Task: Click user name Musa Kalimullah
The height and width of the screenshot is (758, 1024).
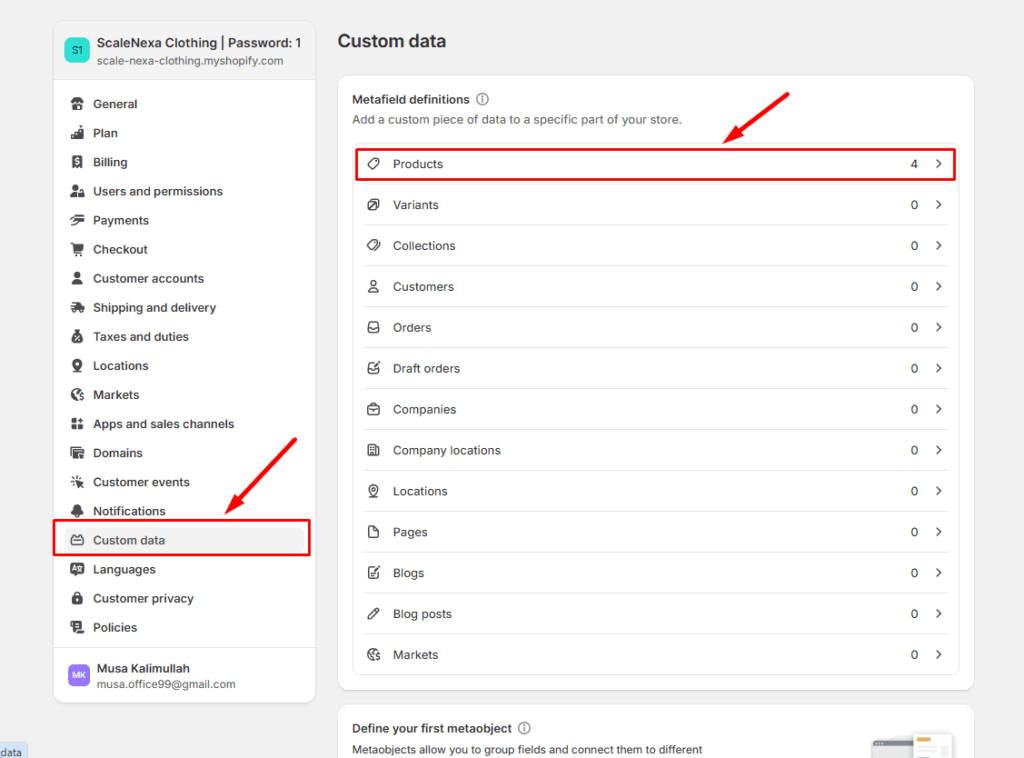Action: coord(143,669)
